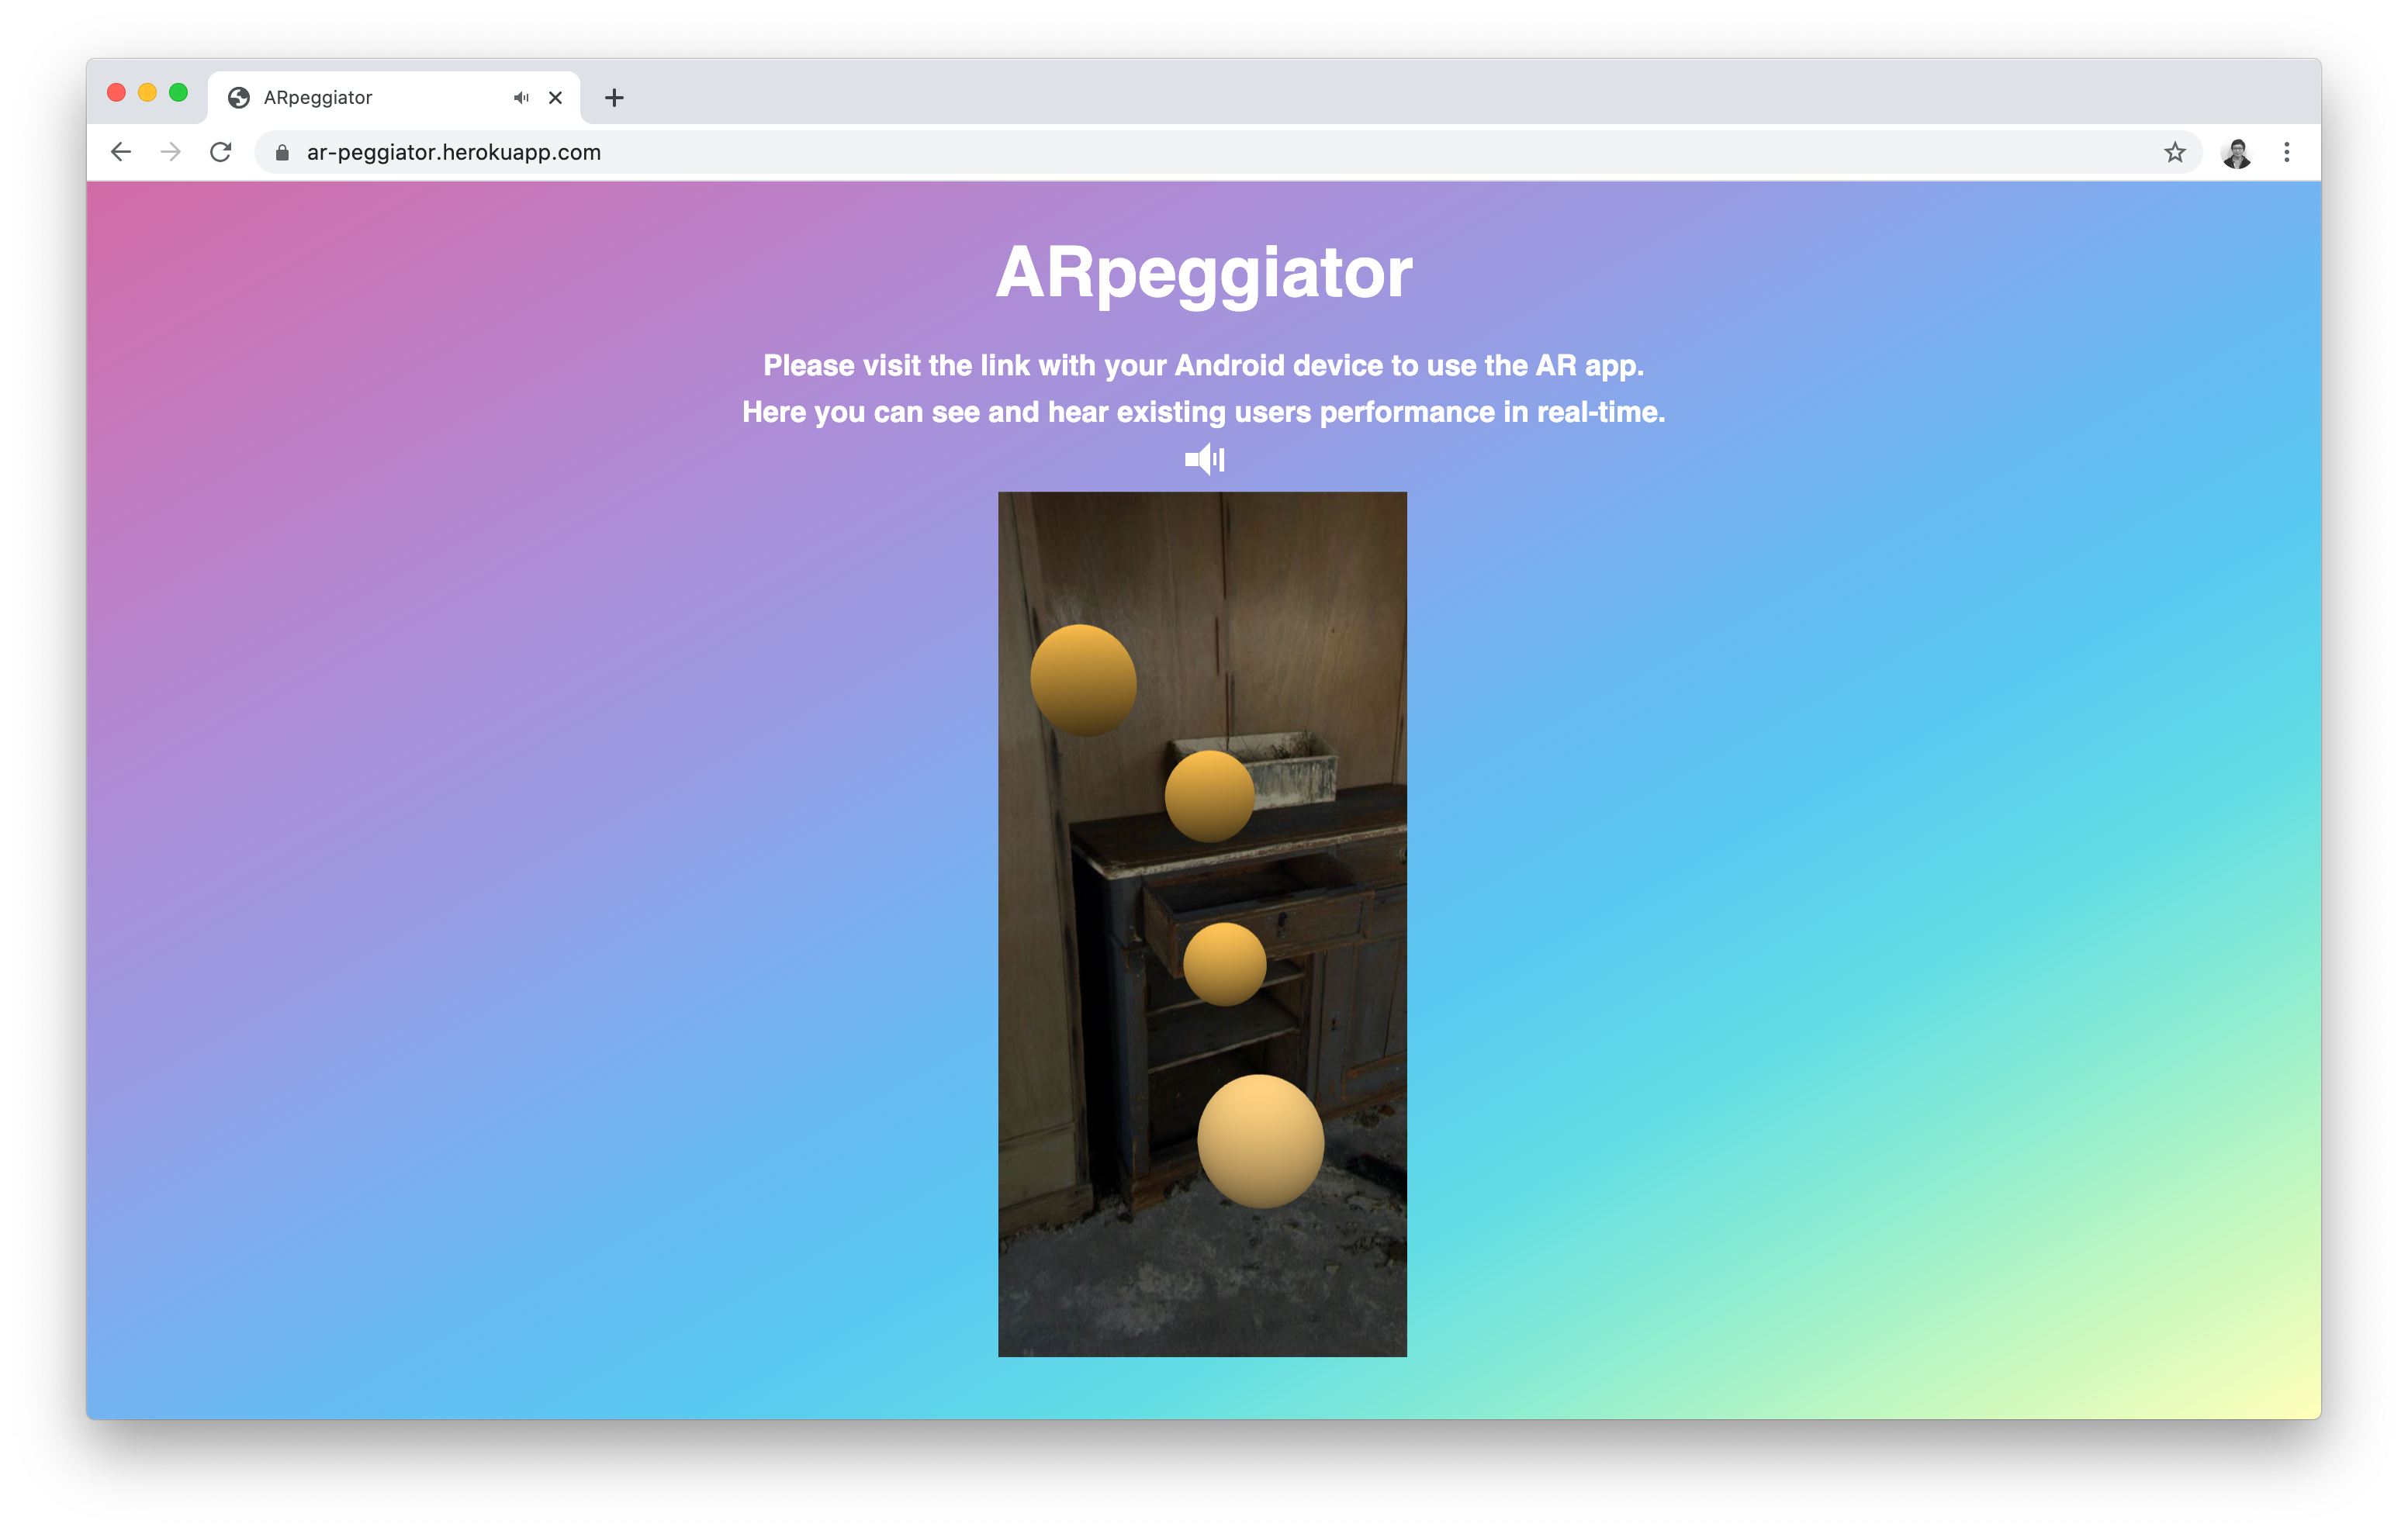Open the Chrome three-dot menu

(x=2286, y=152)
